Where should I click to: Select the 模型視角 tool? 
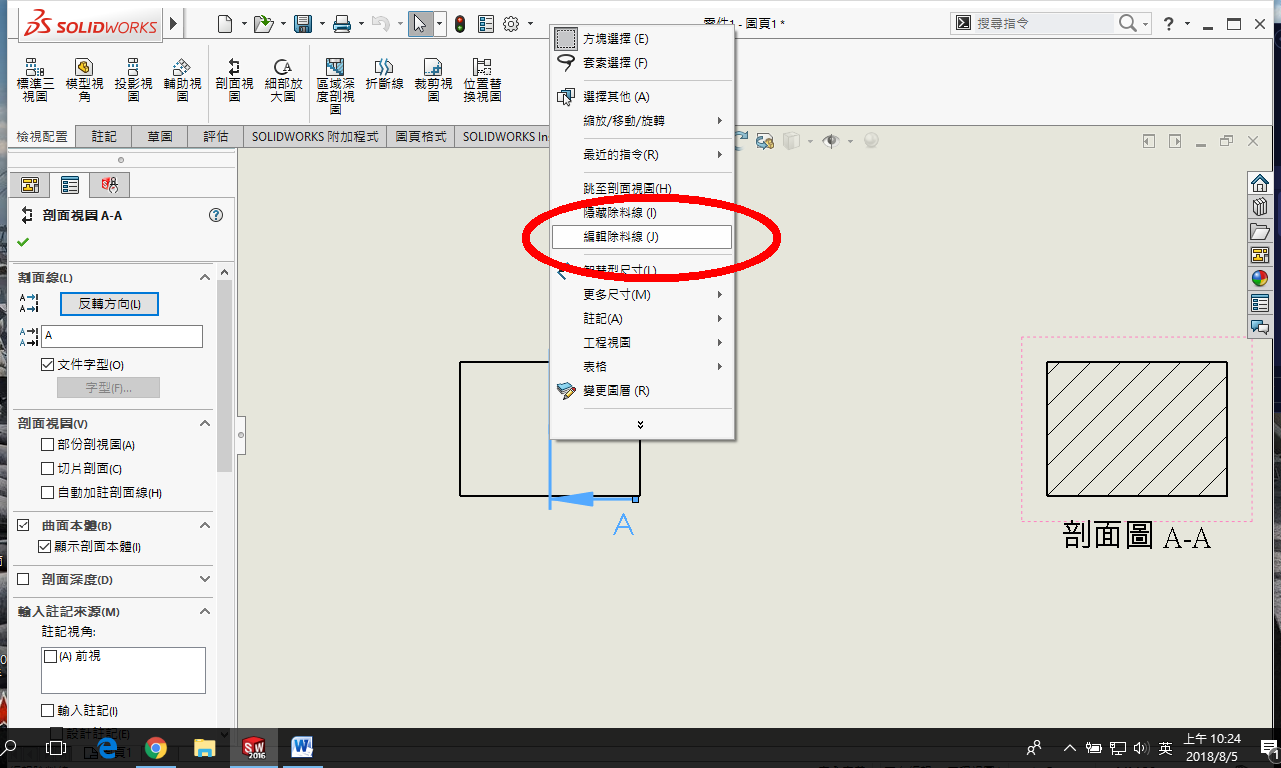point(84,80)
